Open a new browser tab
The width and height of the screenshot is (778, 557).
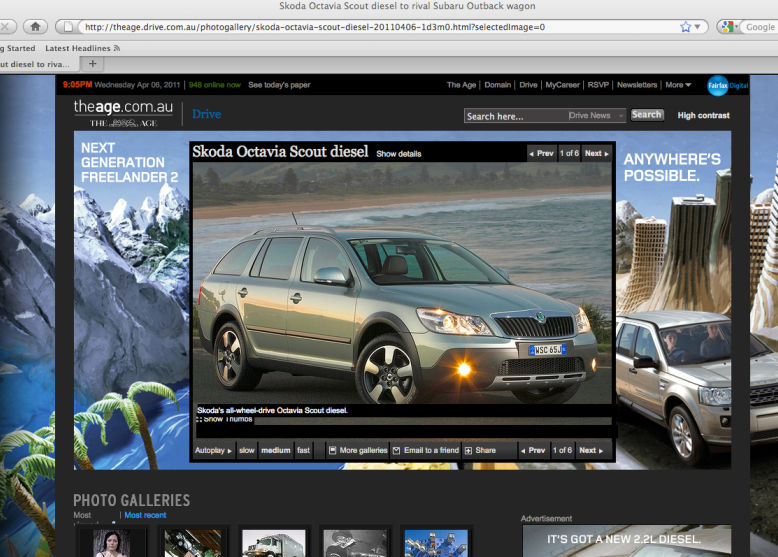pos(93,63)
